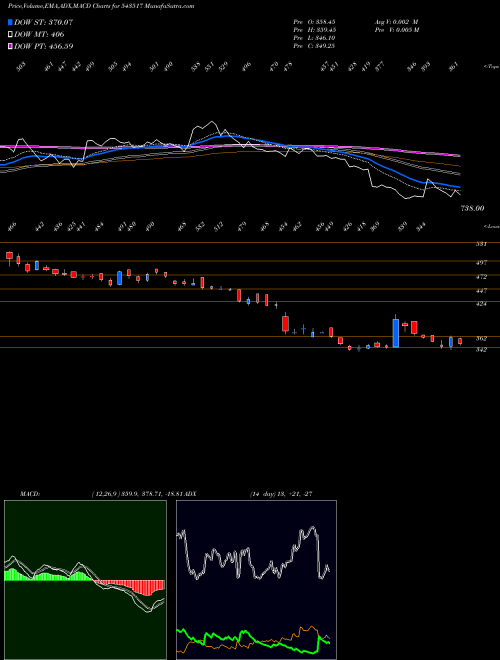Click the large blue candlestick near 362 level
The width and height of the screenshot is (500, 660).
(396, 333)
